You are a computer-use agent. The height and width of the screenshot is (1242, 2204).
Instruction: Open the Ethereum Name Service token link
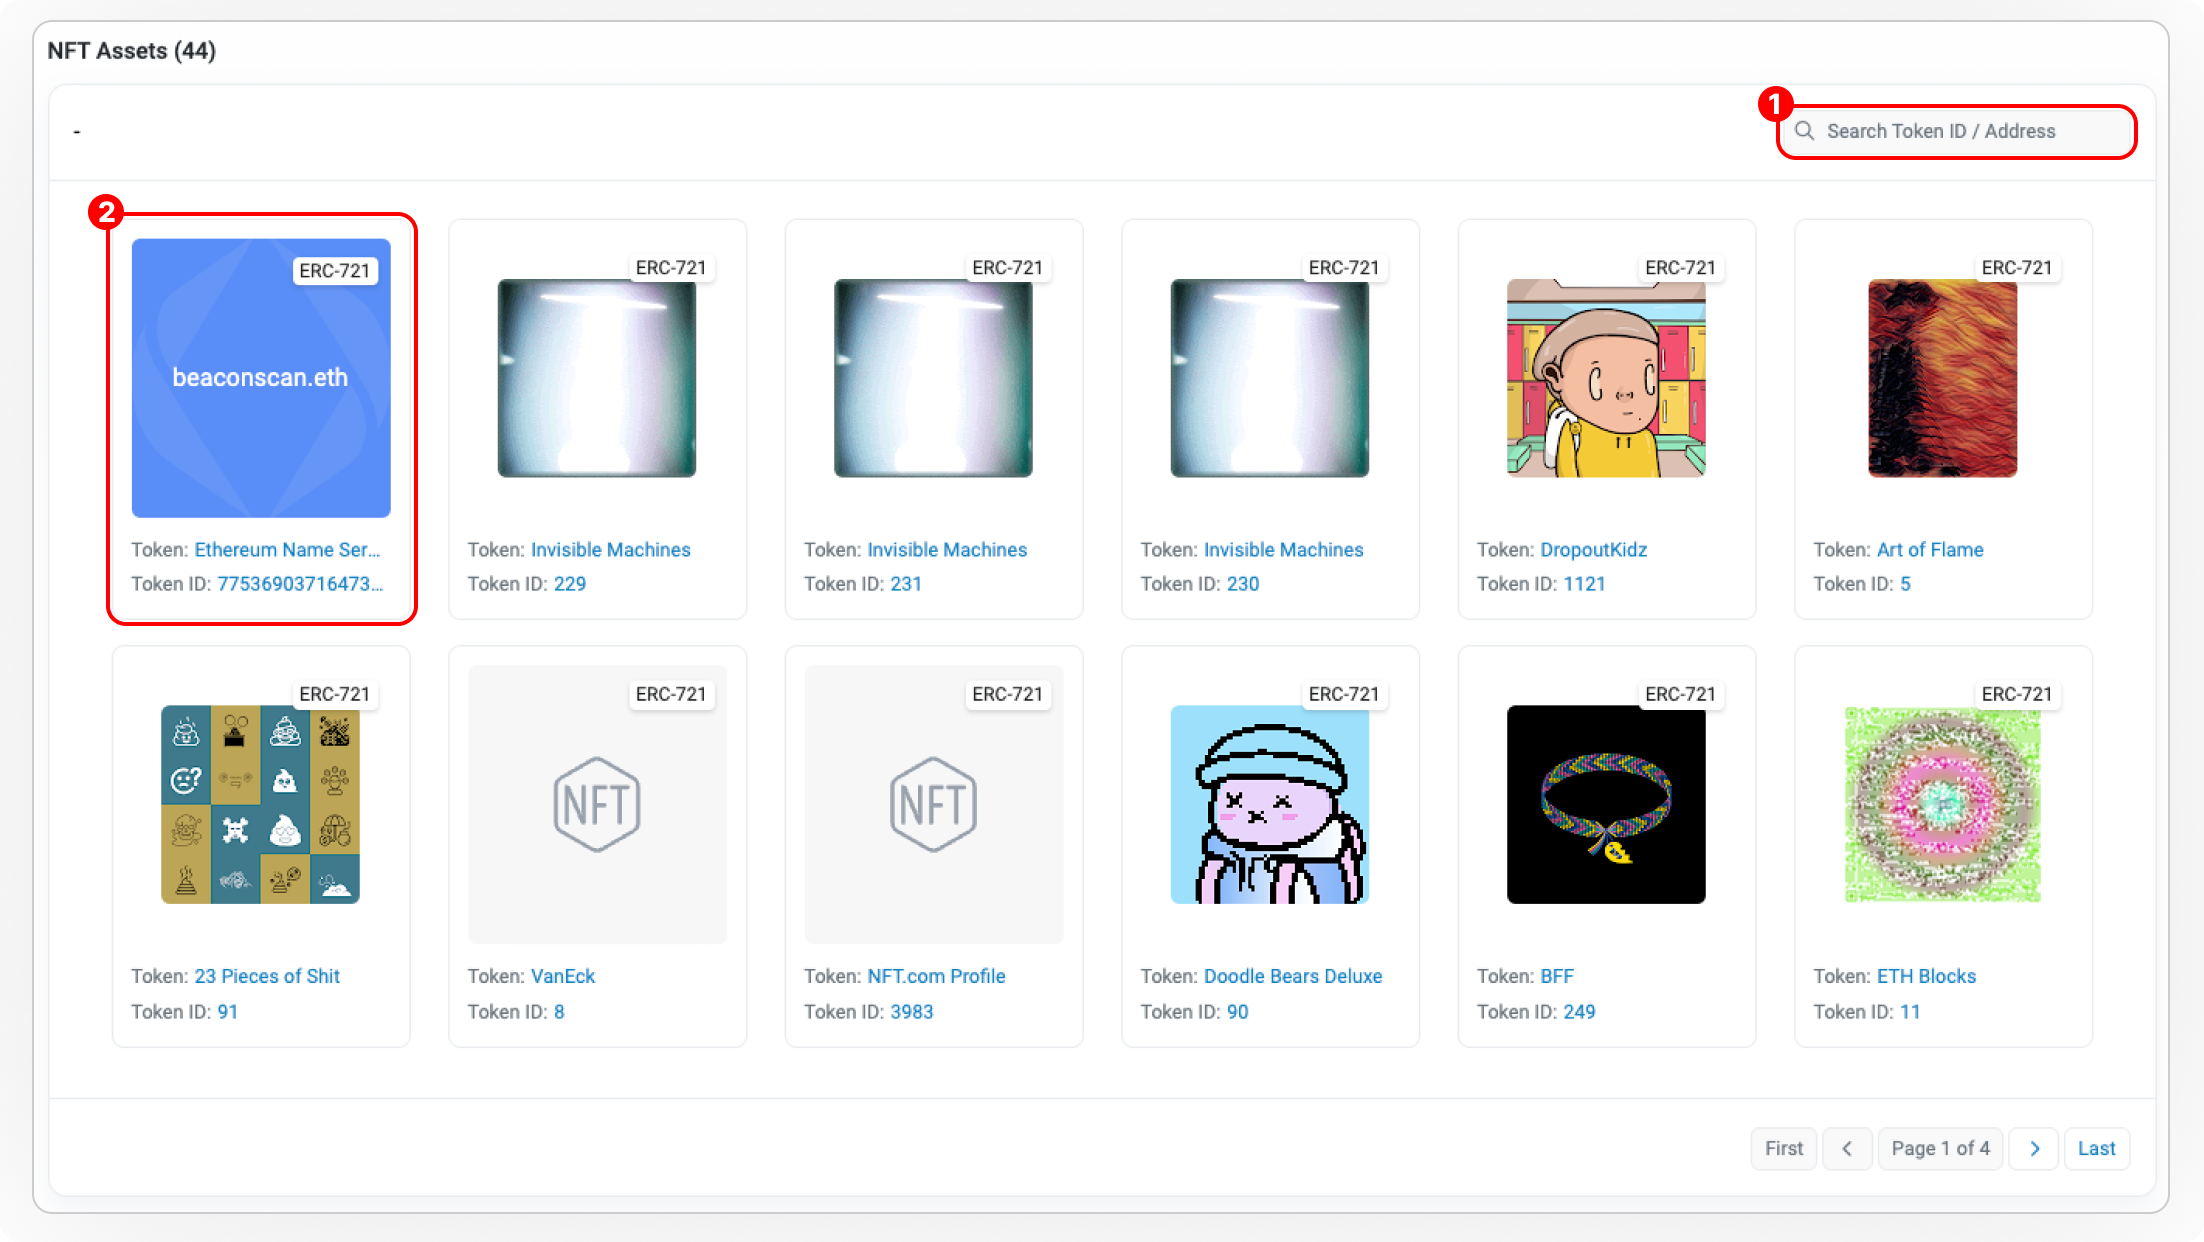pyautogui.click(x=287, y=550)
